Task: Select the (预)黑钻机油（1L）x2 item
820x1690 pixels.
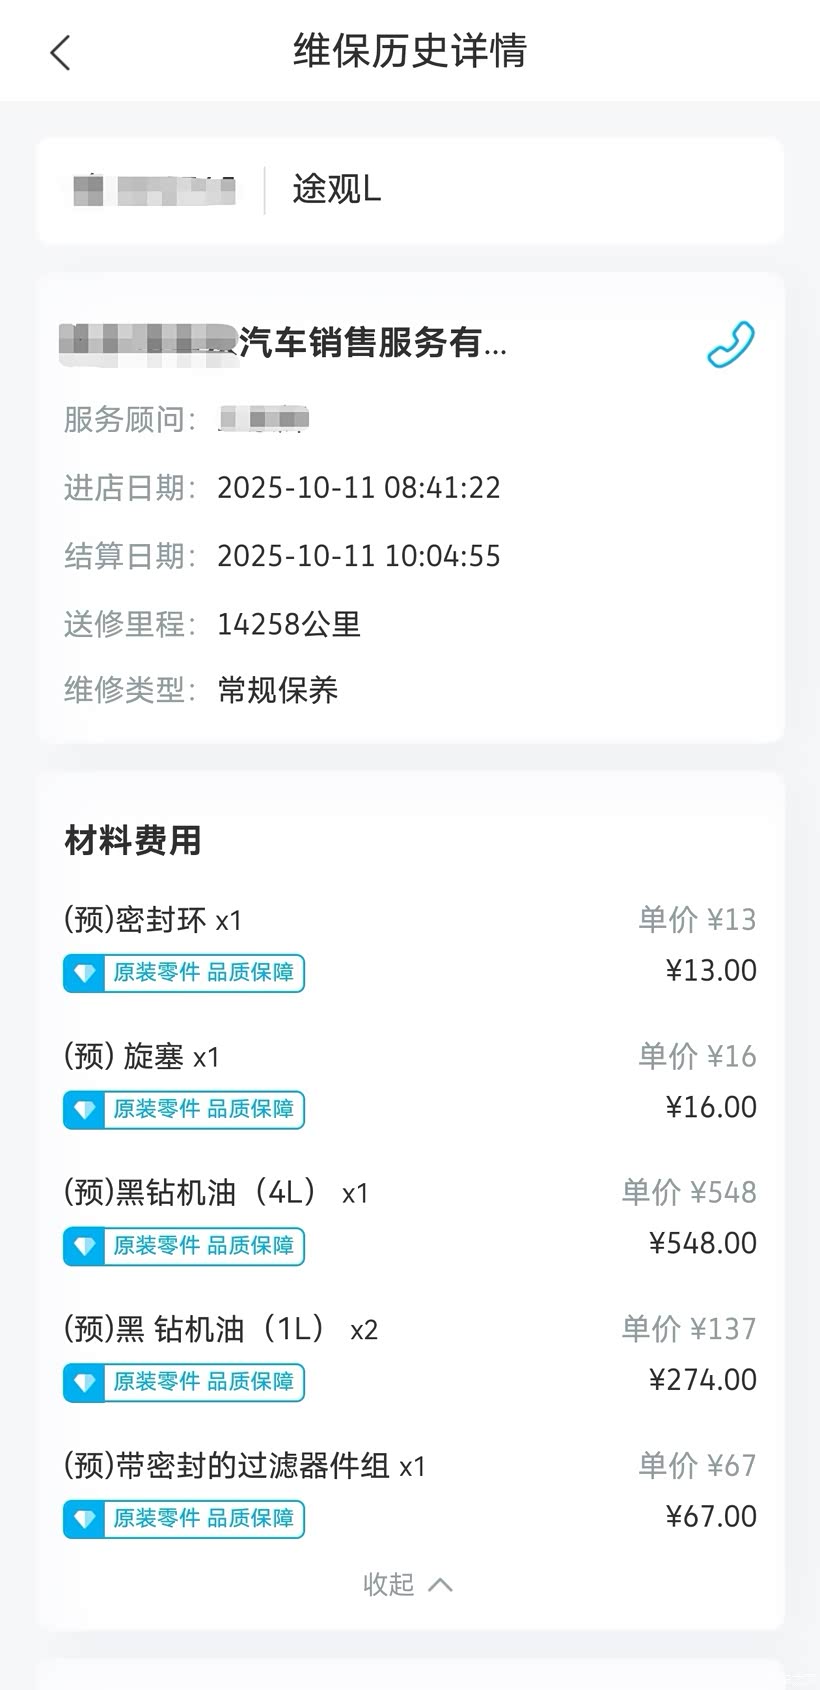Action: point(220,1329)
